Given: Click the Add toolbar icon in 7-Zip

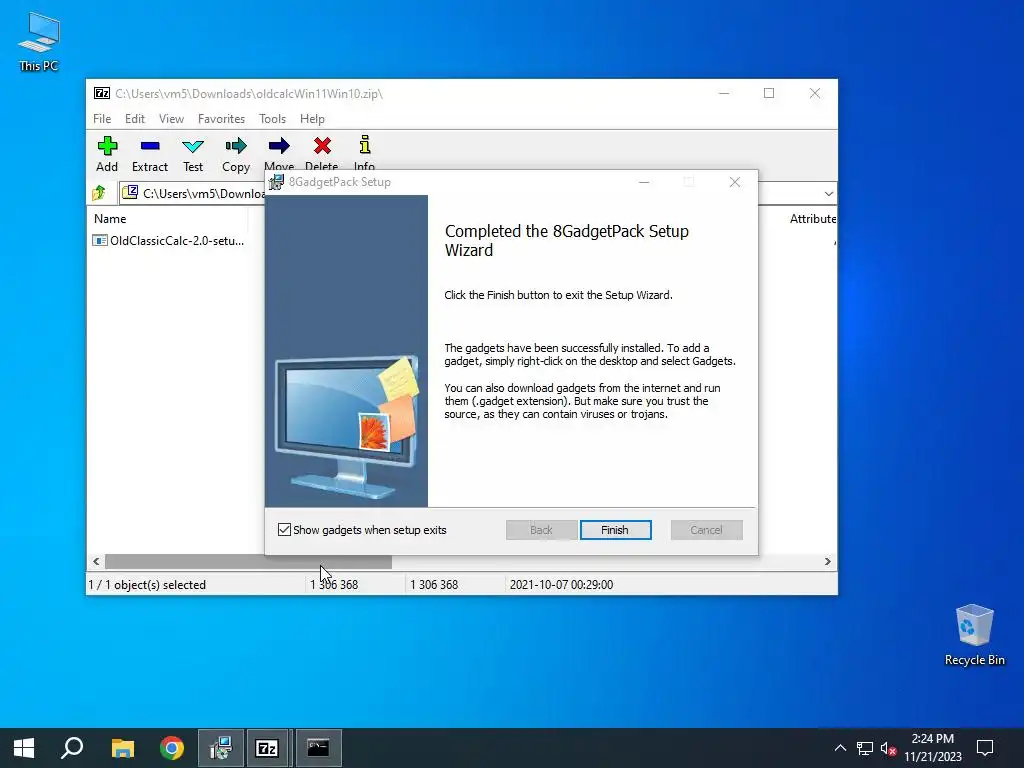Looking at the screenshot, I should pos(107,146).
